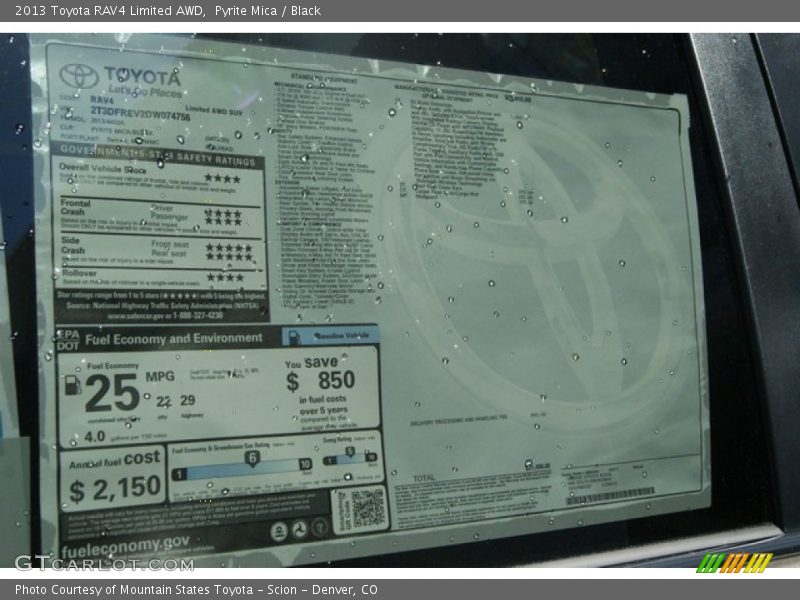This screenshot has width=800, height=600.
Task: Click the "Fuel Economy and Environment" heading
Action: 173,339
